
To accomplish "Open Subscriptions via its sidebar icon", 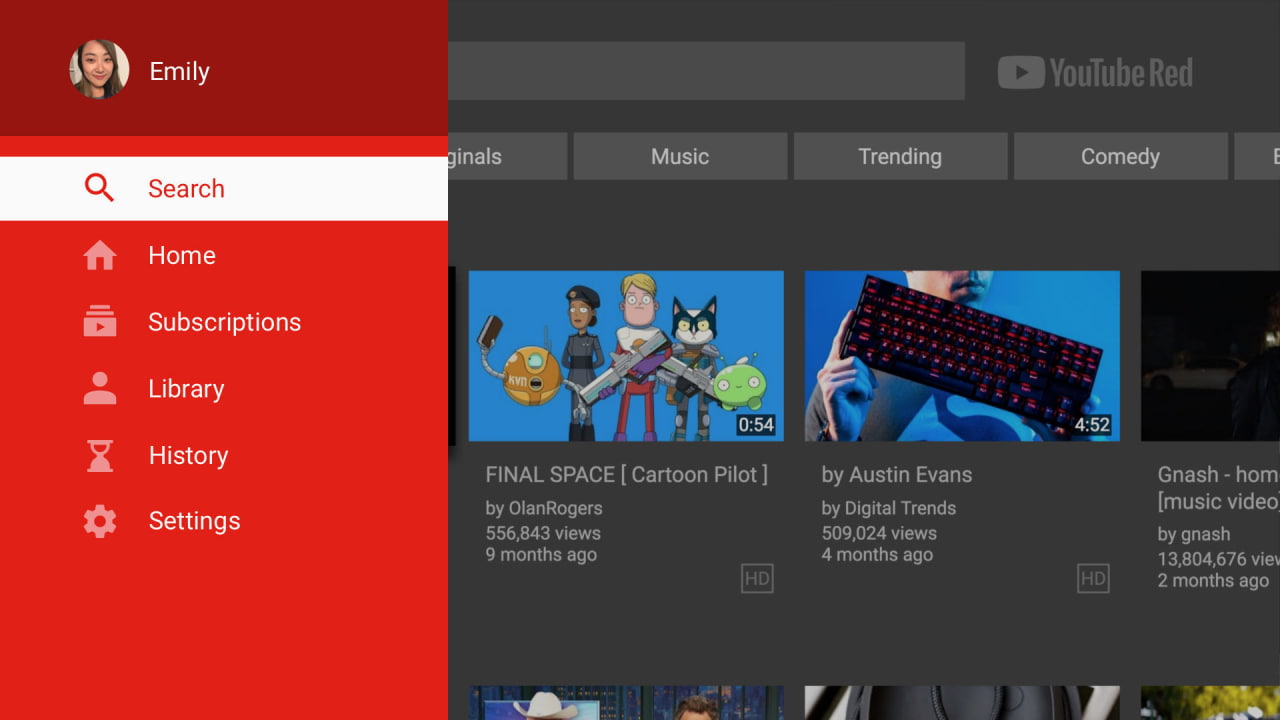I will (99, 321).
